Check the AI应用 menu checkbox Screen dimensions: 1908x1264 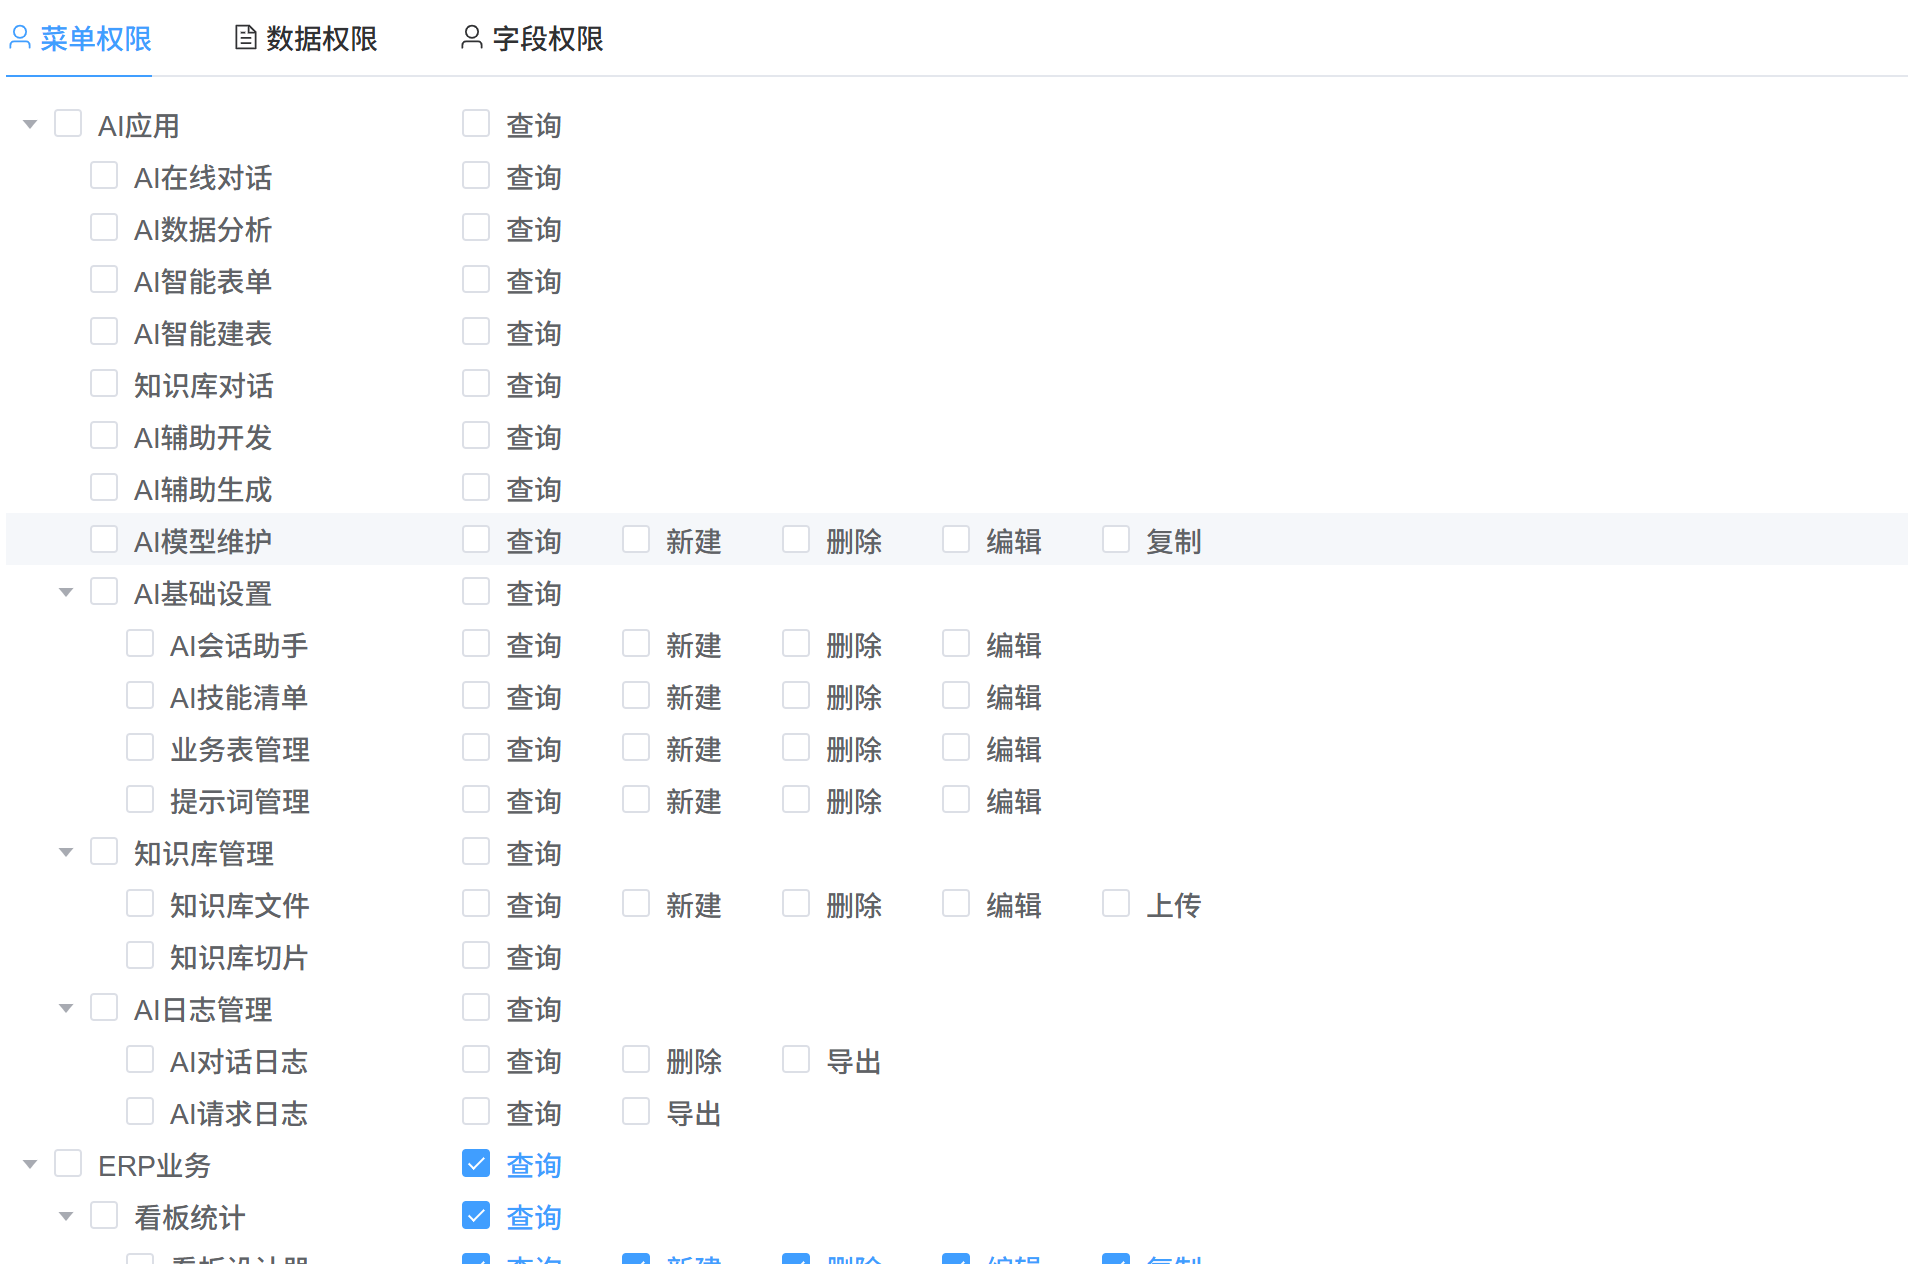pyautogui.click(x=68, y=124)
